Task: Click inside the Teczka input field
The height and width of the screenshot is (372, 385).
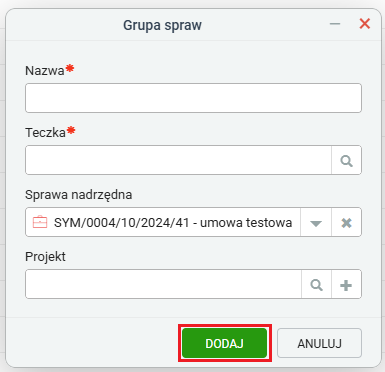Action: click(x=178, y=160)
